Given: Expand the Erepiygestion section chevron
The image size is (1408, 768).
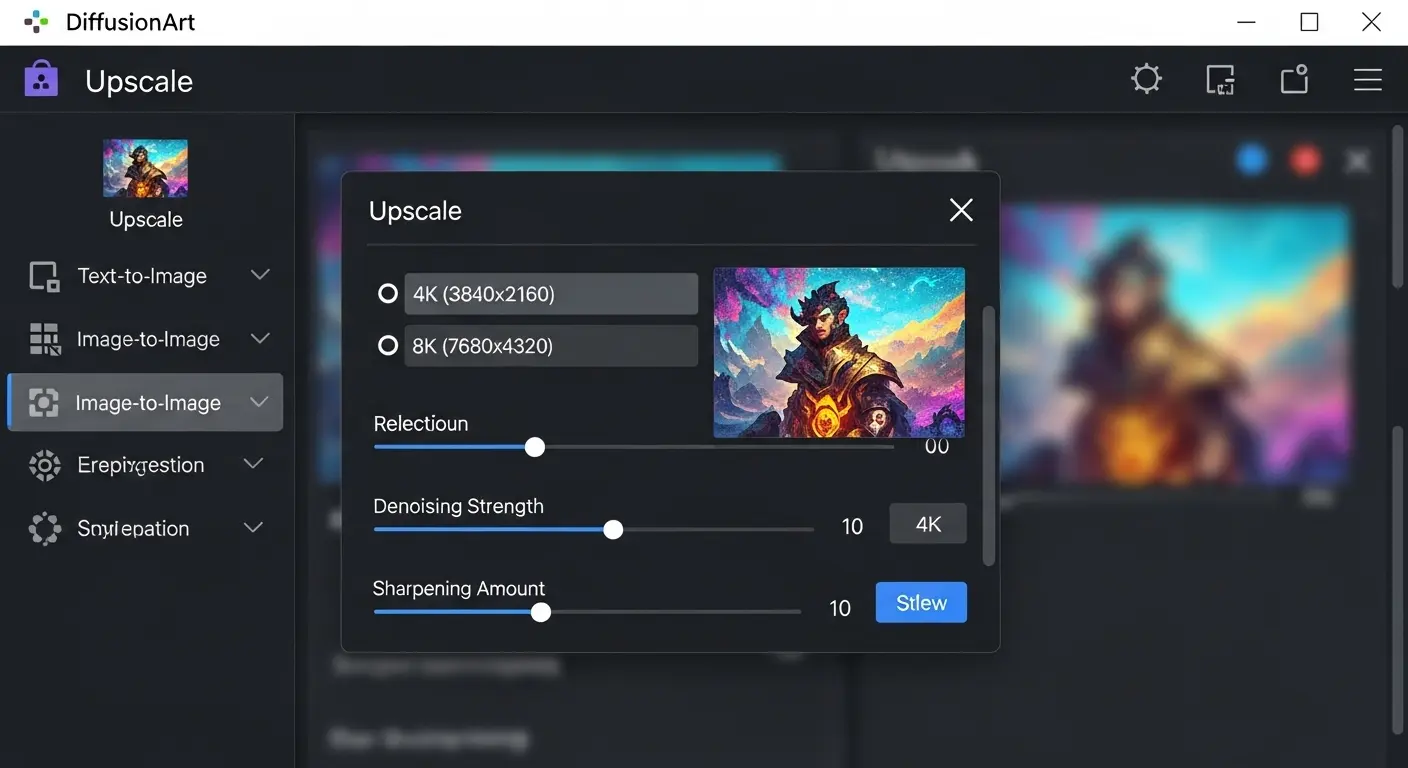Looking at the screenshot, I should [x=254, y=464].
